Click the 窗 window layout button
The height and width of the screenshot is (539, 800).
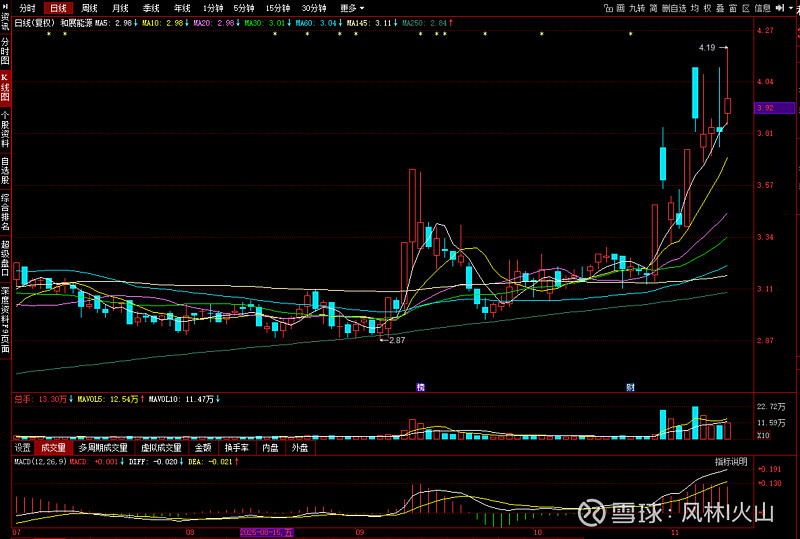click(x=733, y=8)
